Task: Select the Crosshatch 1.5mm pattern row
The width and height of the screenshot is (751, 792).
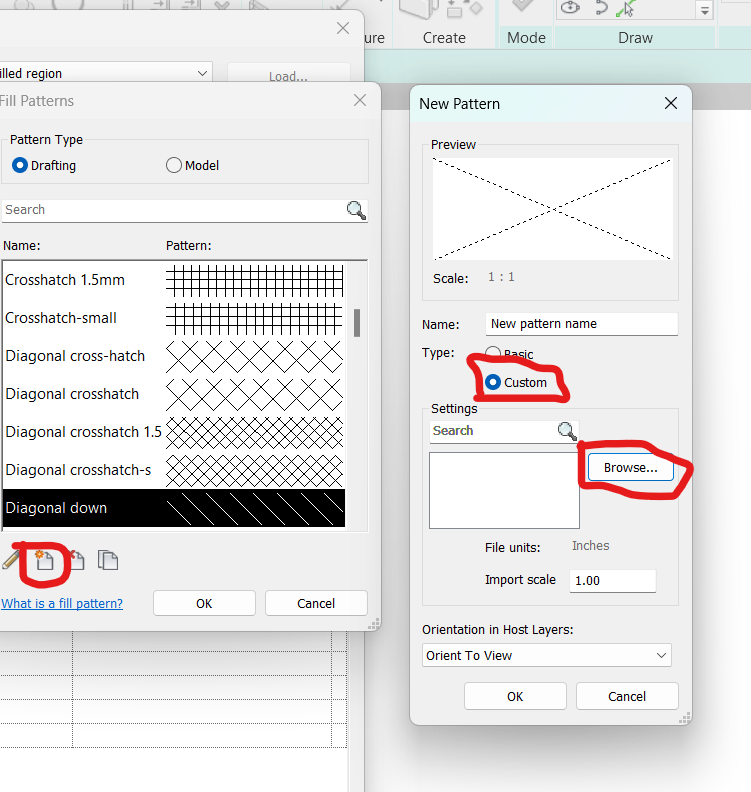Action: click(174, 280)
